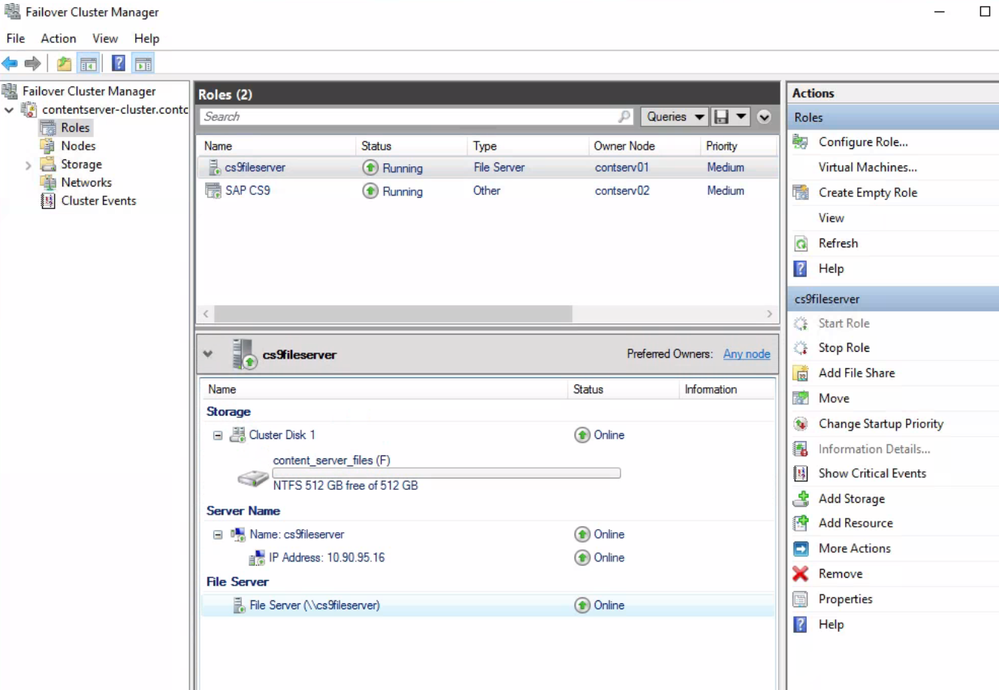Image resolution: width=999 pixels, height=690 pixels.
Task: Click the Create Empty Role icon
Action: (800, 192)
